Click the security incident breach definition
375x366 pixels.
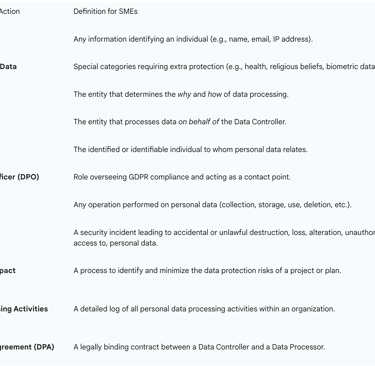[224, 238]
